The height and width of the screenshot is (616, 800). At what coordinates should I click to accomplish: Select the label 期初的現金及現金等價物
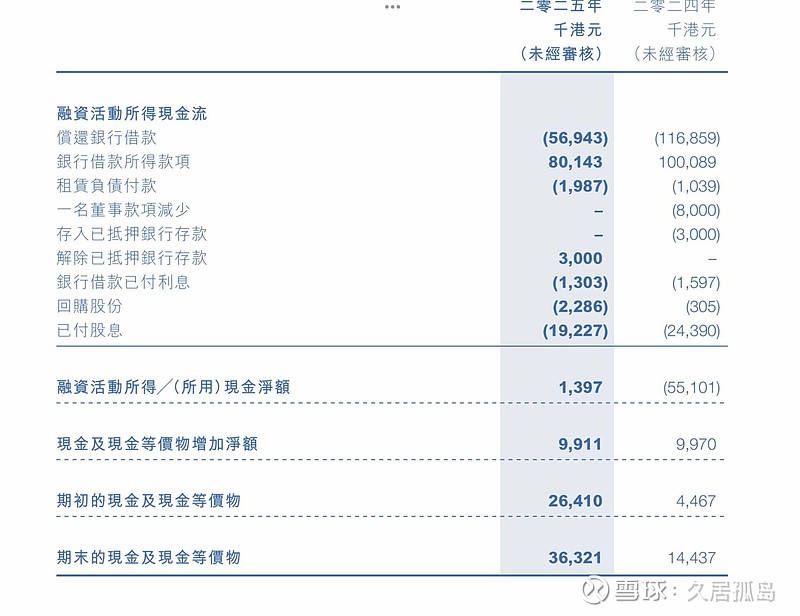pos(148,500)
